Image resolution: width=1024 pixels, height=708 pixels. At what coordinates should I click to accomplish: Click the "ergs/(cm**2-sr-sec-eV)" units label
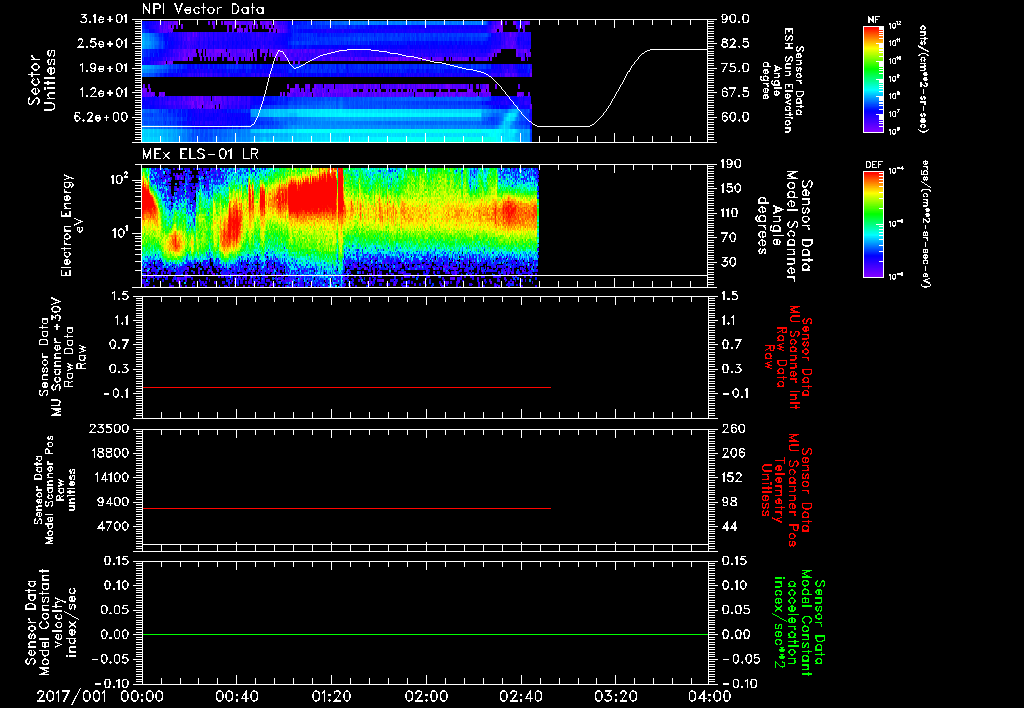pos(925,224)
